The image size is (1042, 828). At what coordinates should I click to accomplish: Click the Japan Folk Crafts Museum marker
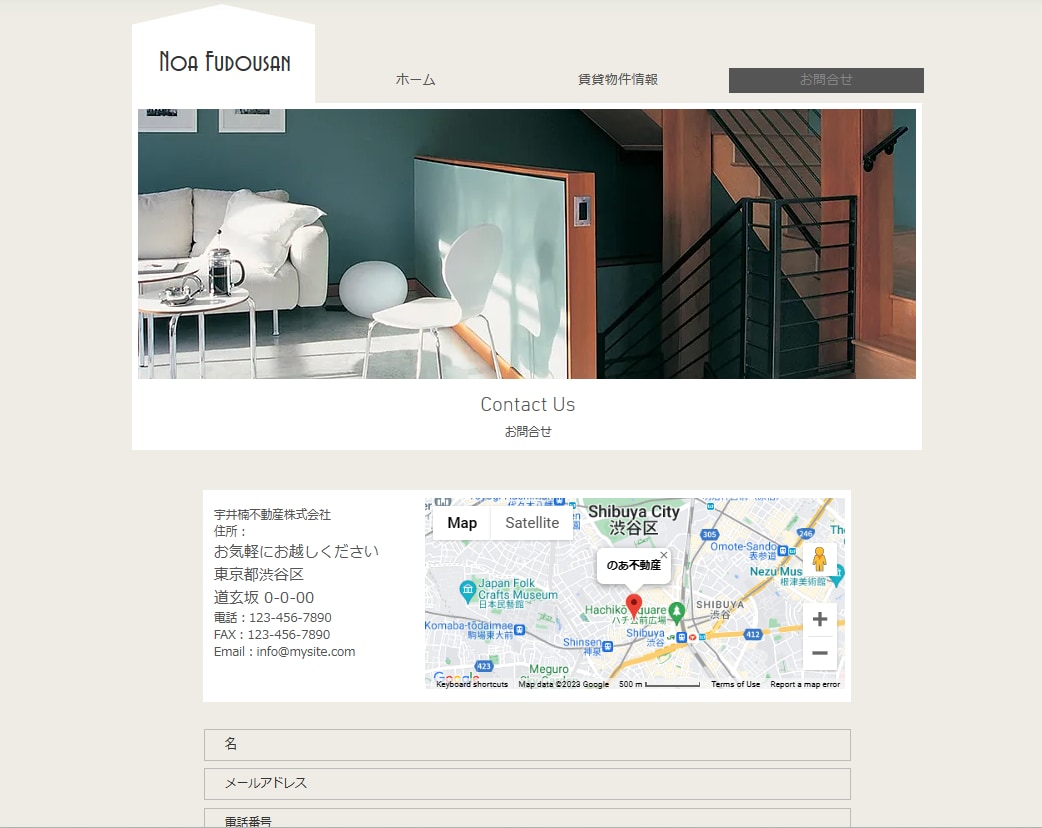(x=467, y=589)
